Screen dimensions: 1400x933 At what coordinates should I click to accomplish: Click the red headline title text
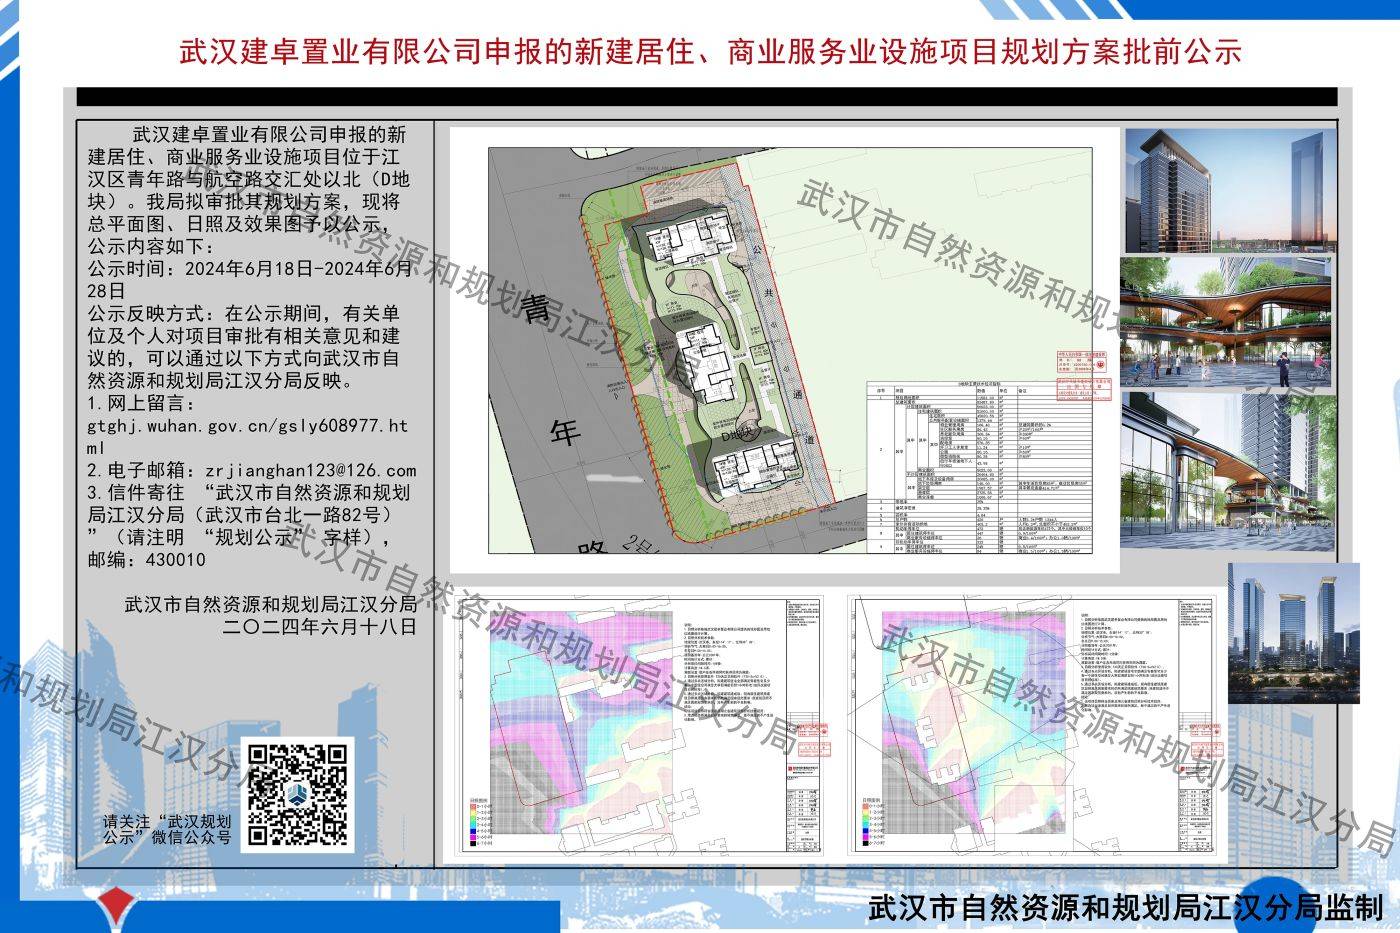(x=710, y=51)
